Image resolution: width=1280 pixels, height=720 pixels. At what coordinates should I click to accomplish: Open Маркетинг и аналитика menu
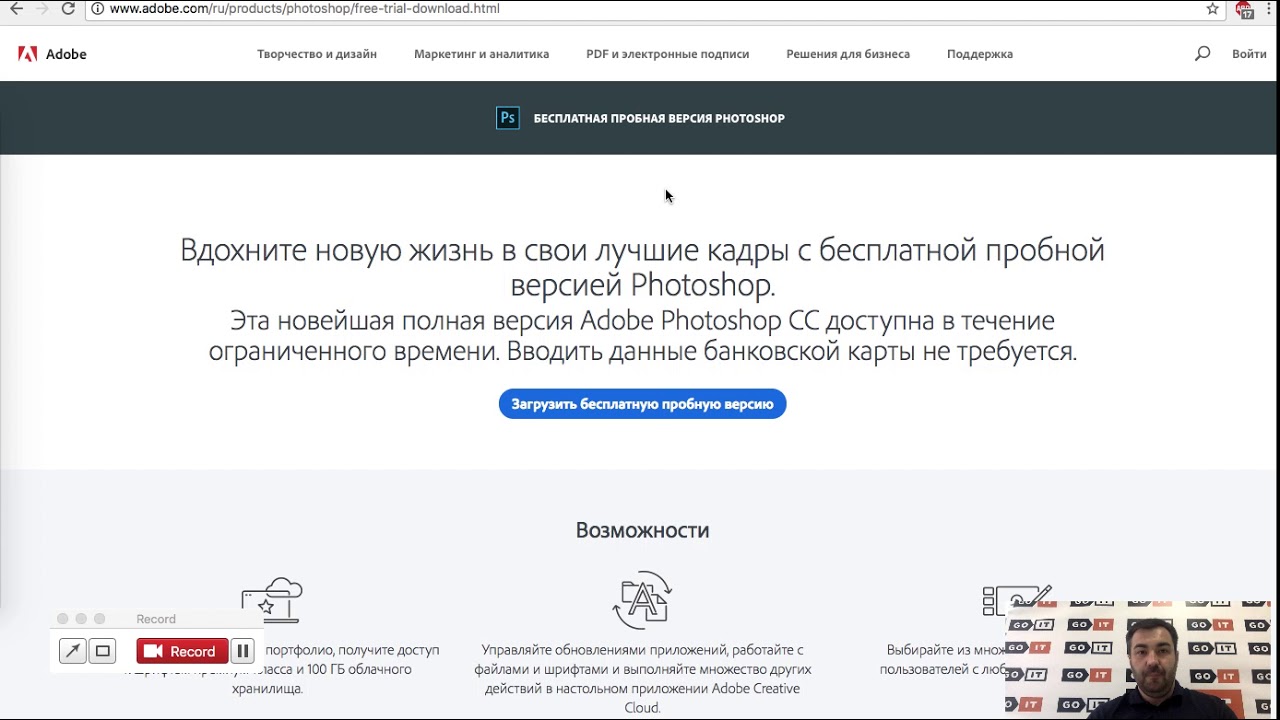481,54
